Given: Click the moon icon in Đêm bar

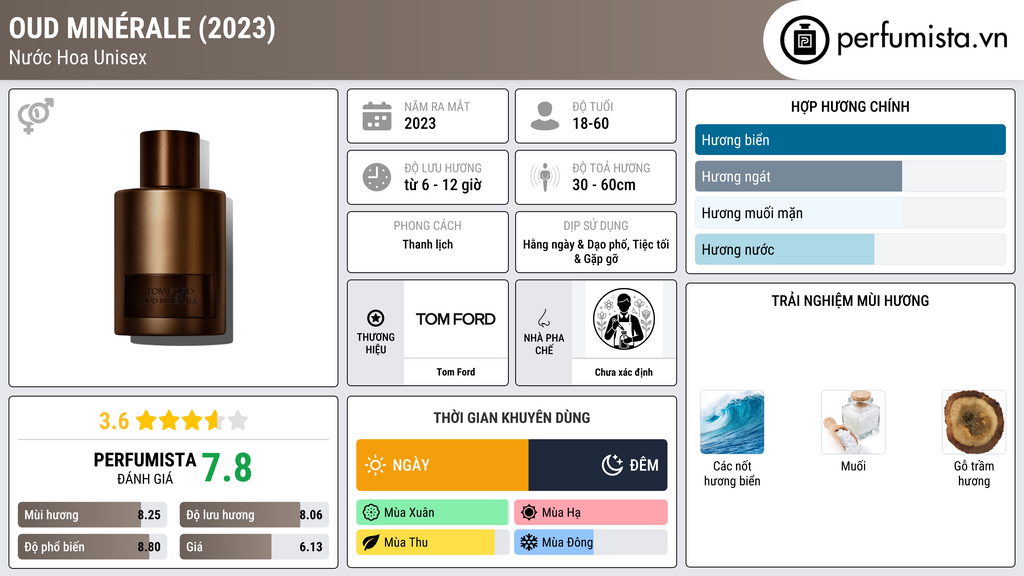Looking at the screenshot, I should coord(612,465).
